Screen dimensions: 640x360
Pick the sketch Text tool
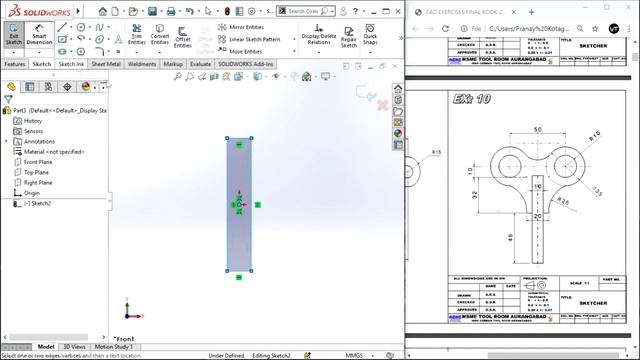pyautogui.click(x=118, y=39)
